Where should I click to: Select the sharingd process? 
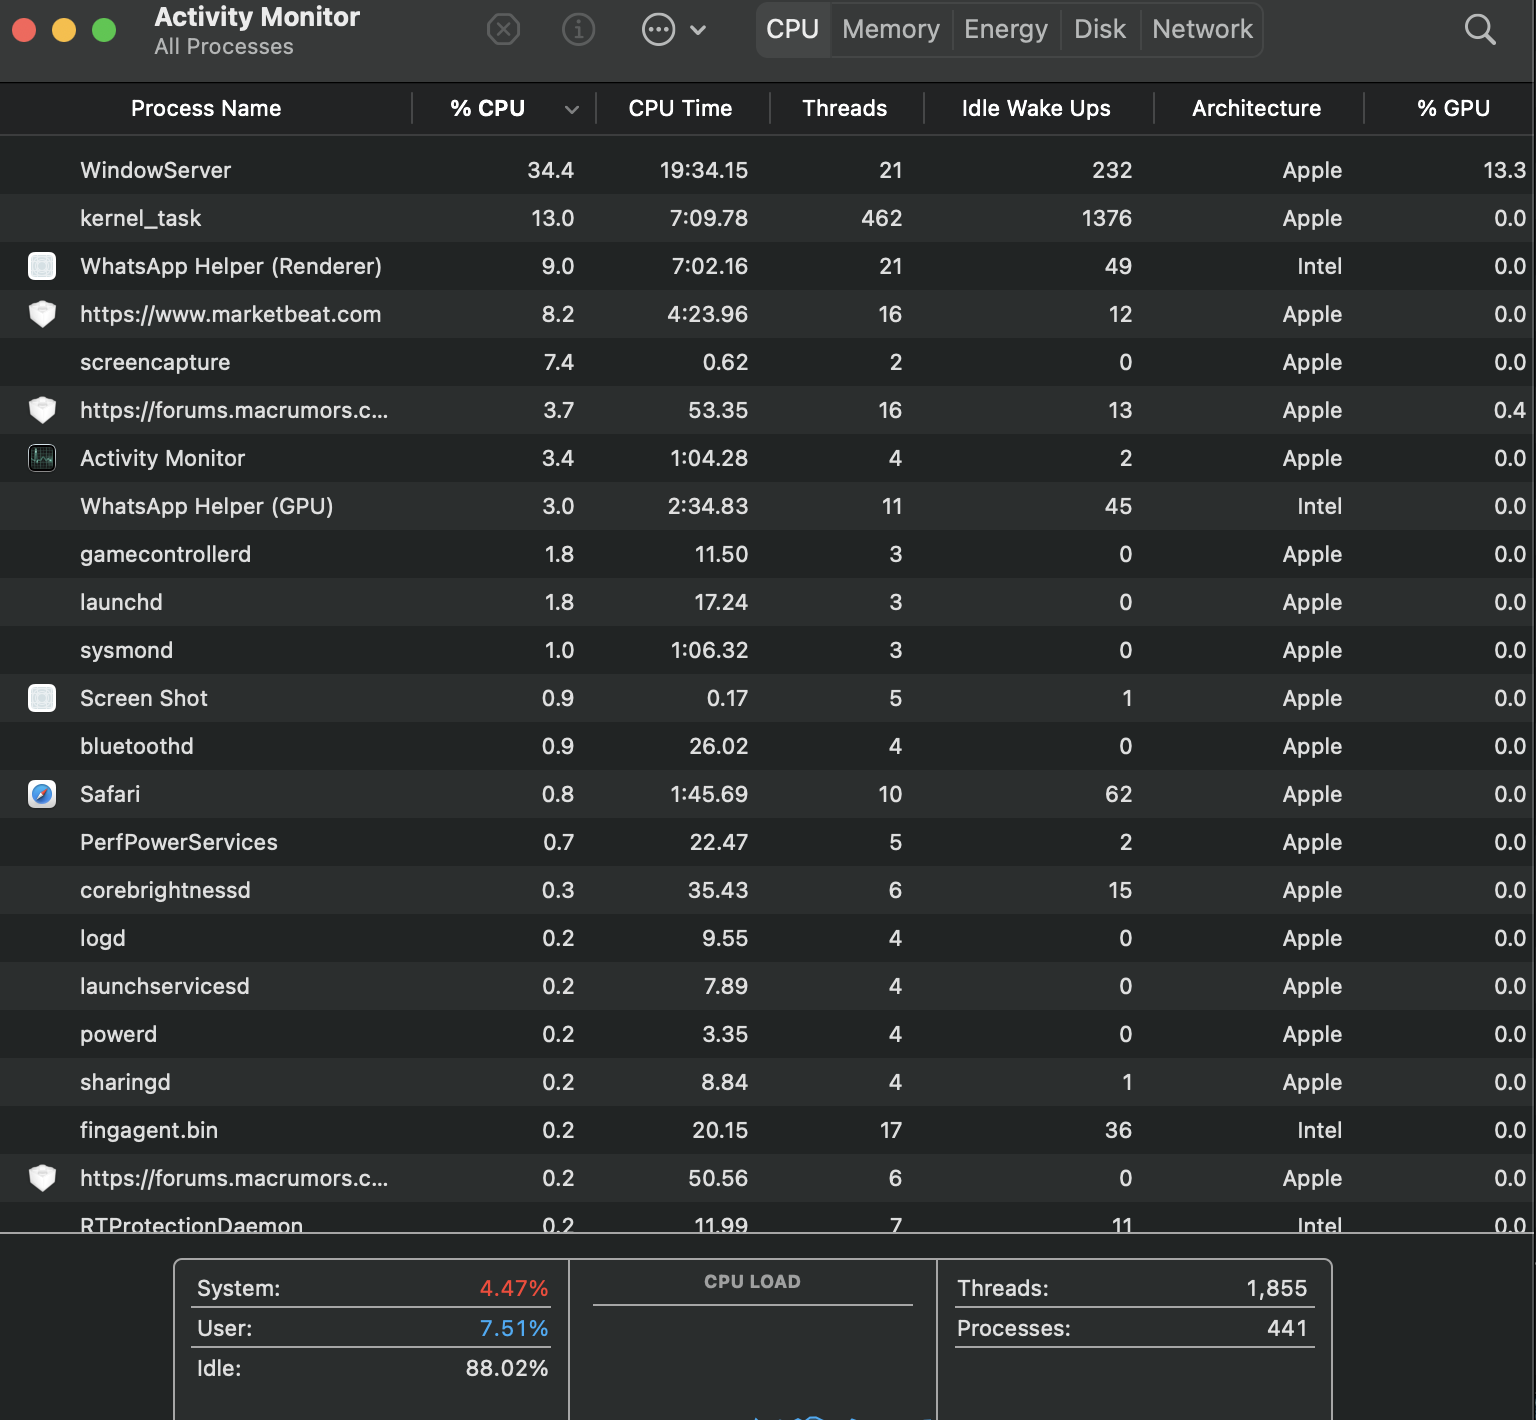[x=125, y=1082]
